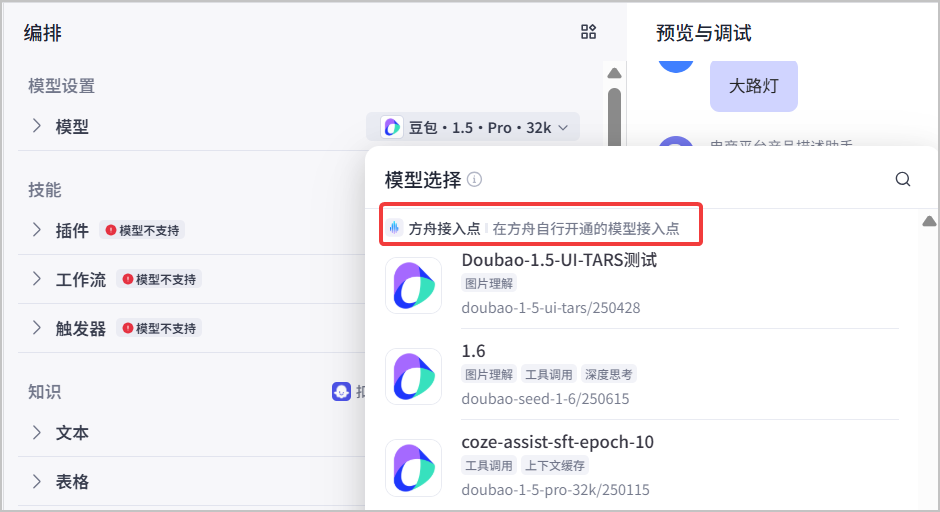Click the 1.6 model logo icon
This screenshot has width=940, height=512.
[x=414, y=377]
